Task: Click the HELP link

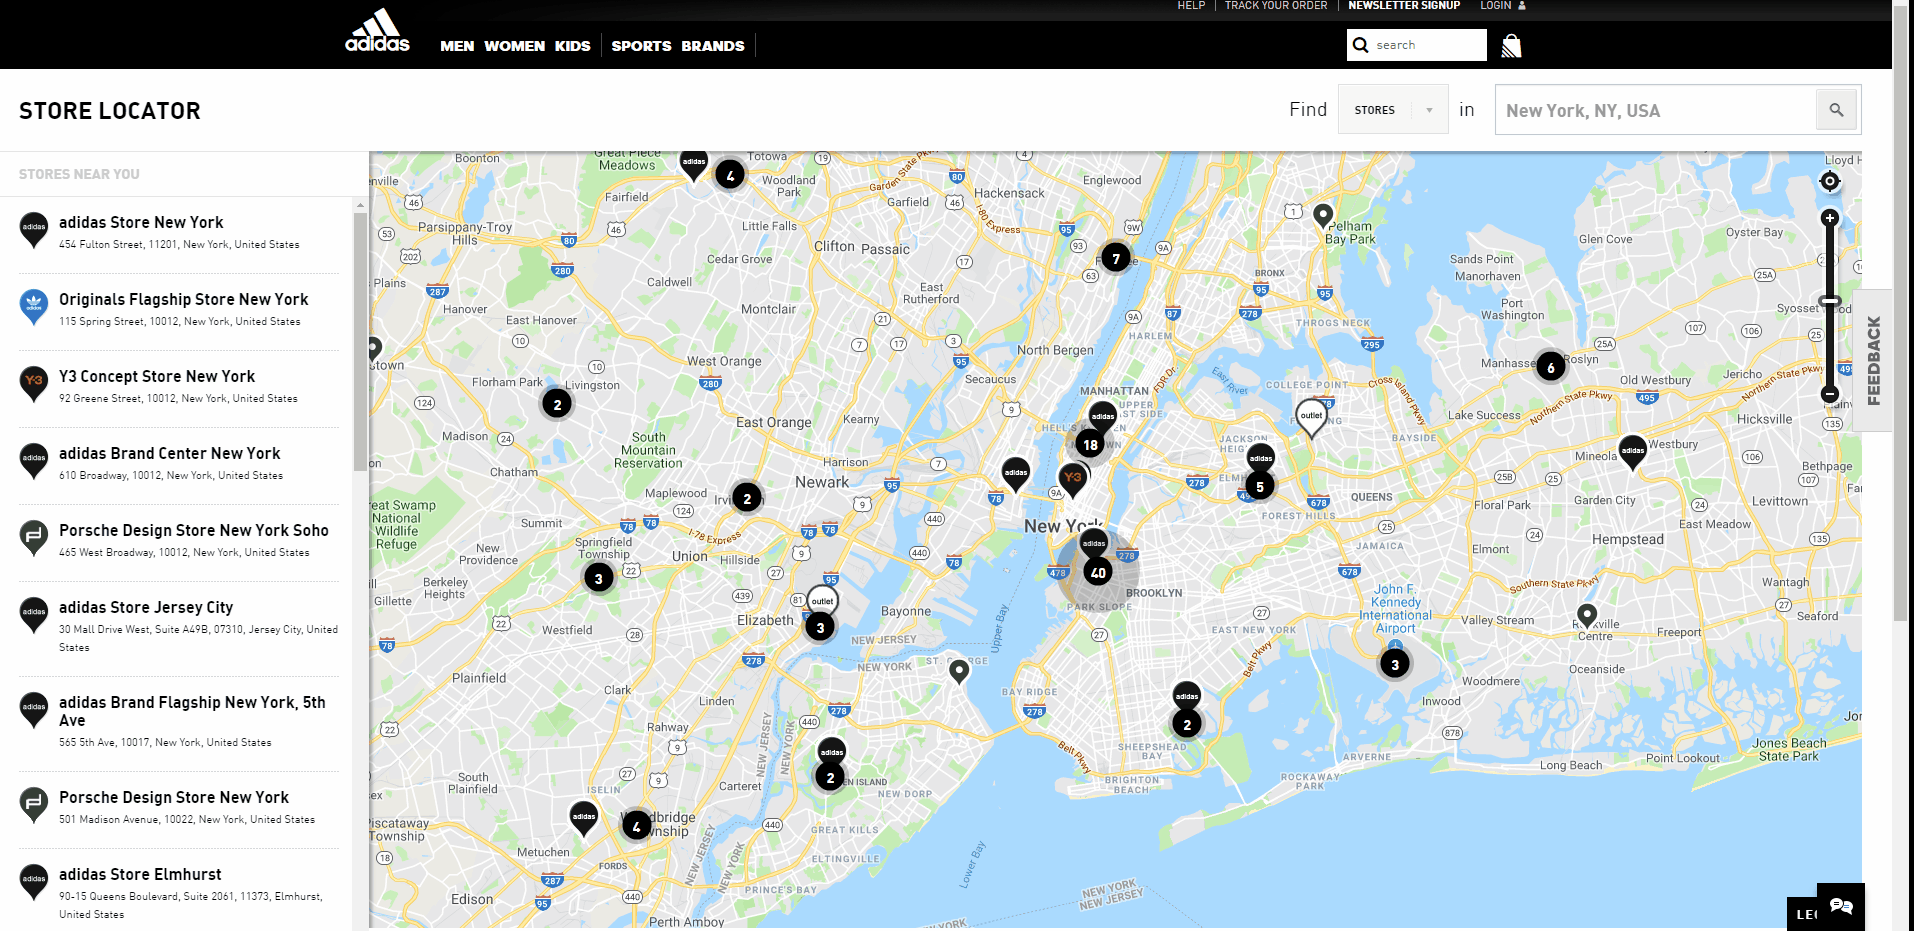Action: tap(1191, 6)
